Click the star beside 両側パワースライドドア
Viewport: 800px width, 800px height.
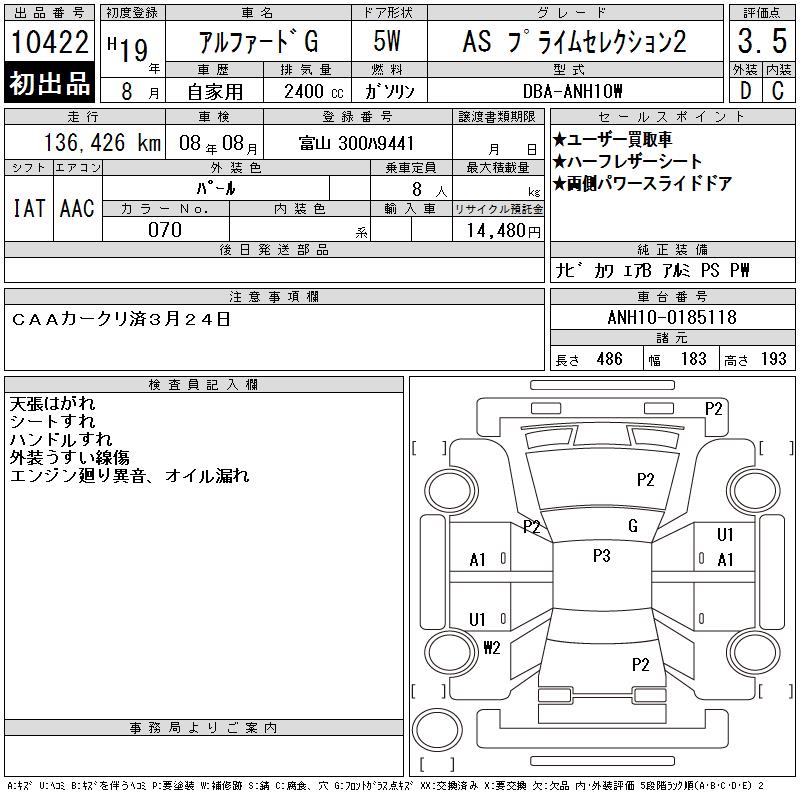click(x=559, y=183)
